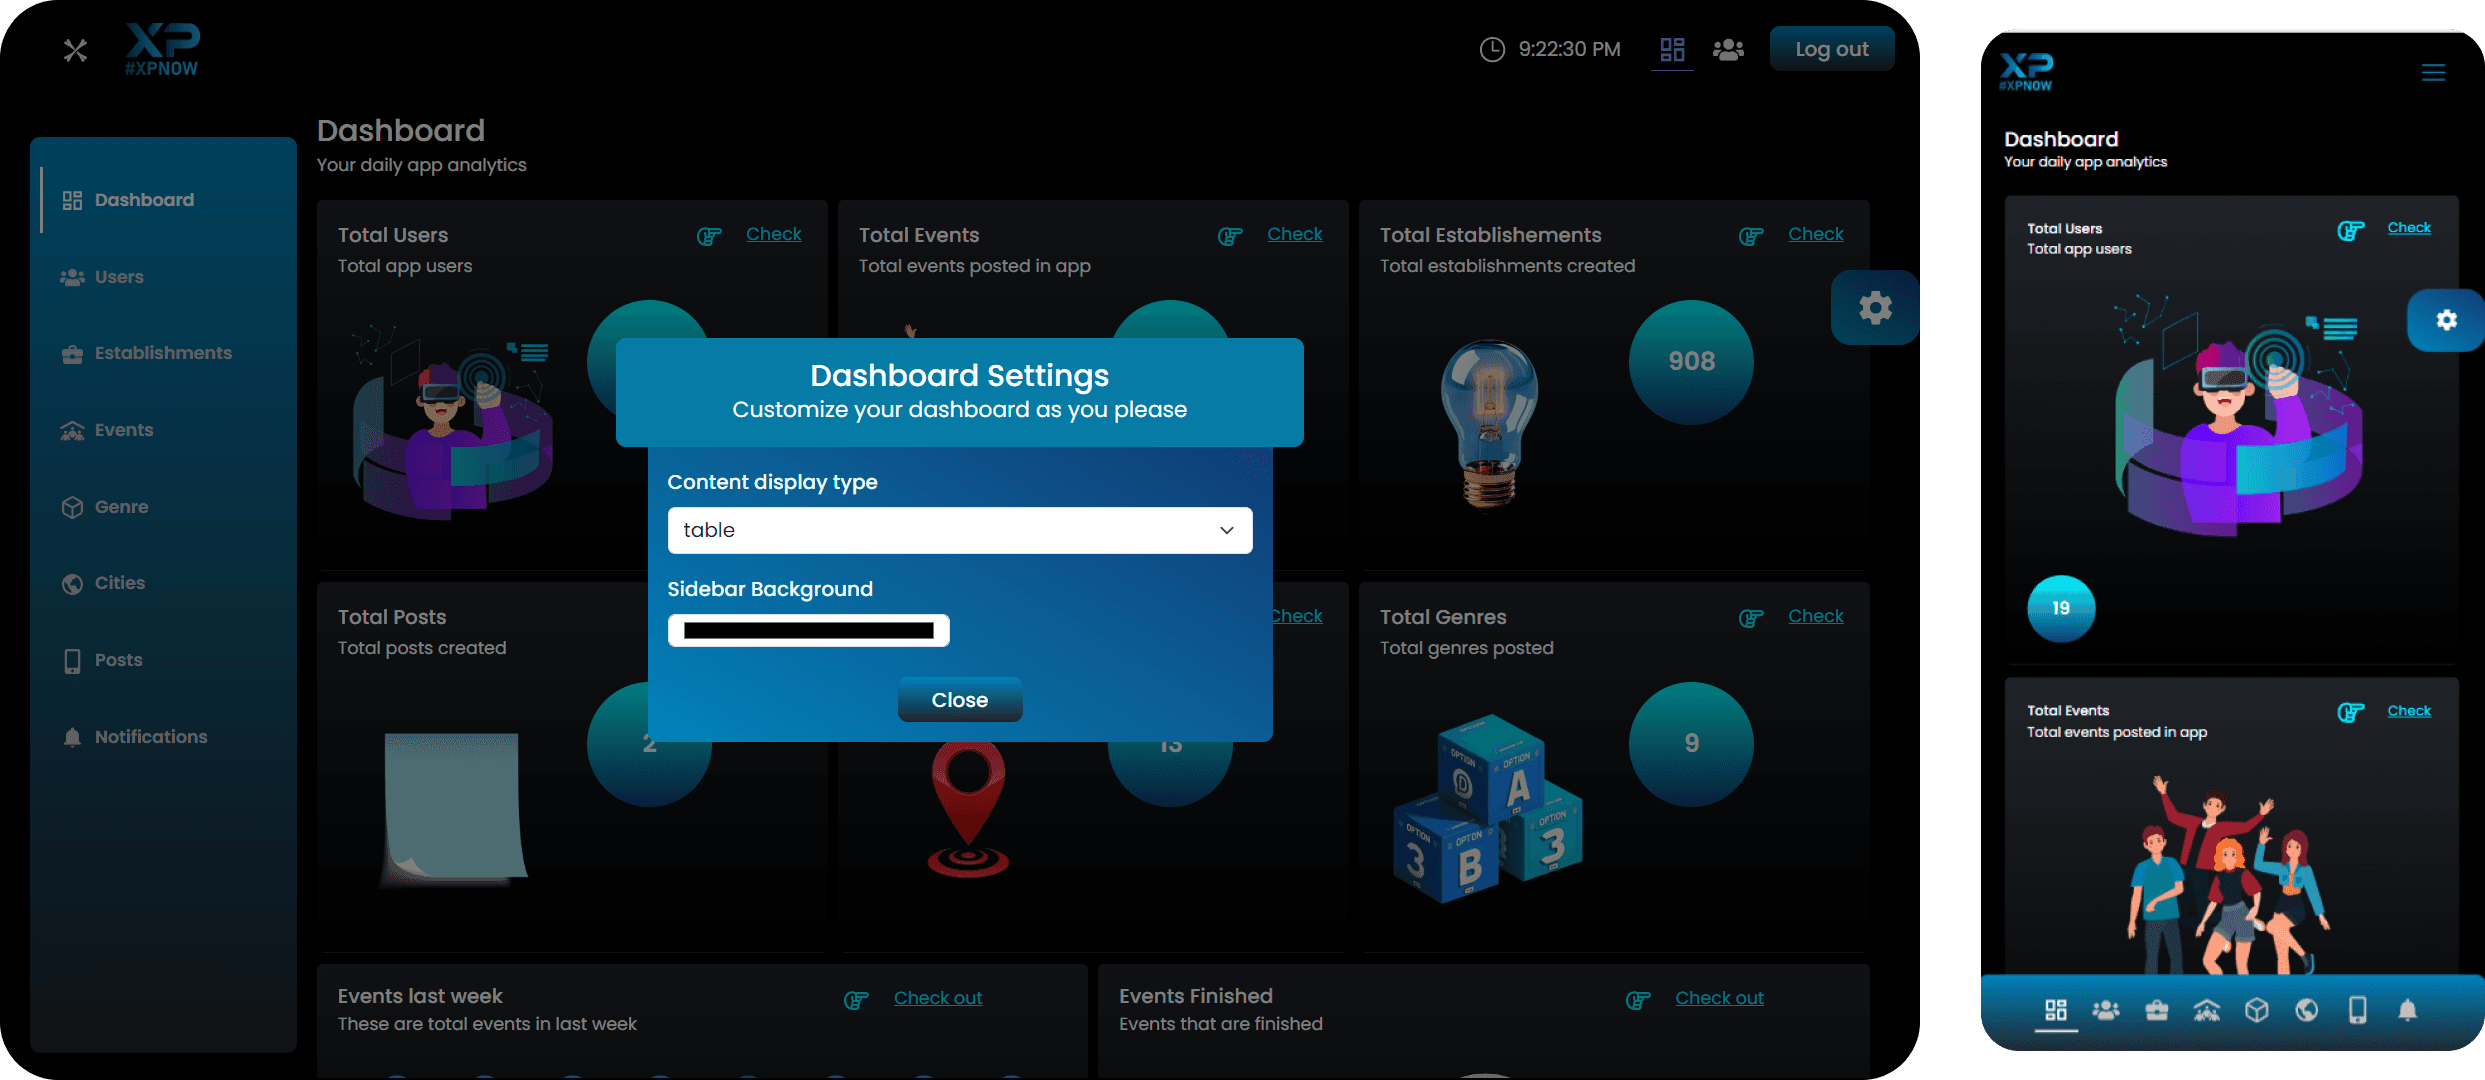Viewport: 2485px width, 1080px height.
Task: Pick Sidebar Background color swatch
Action: [x=808, y=630]
